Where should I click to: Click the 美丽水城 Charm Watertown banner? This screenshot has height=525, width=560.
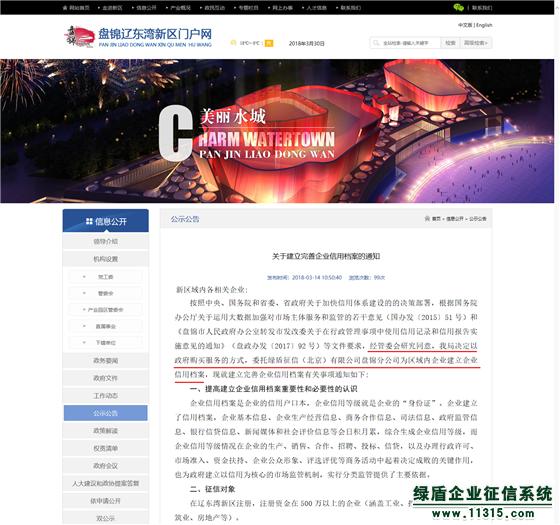(277, 131)
